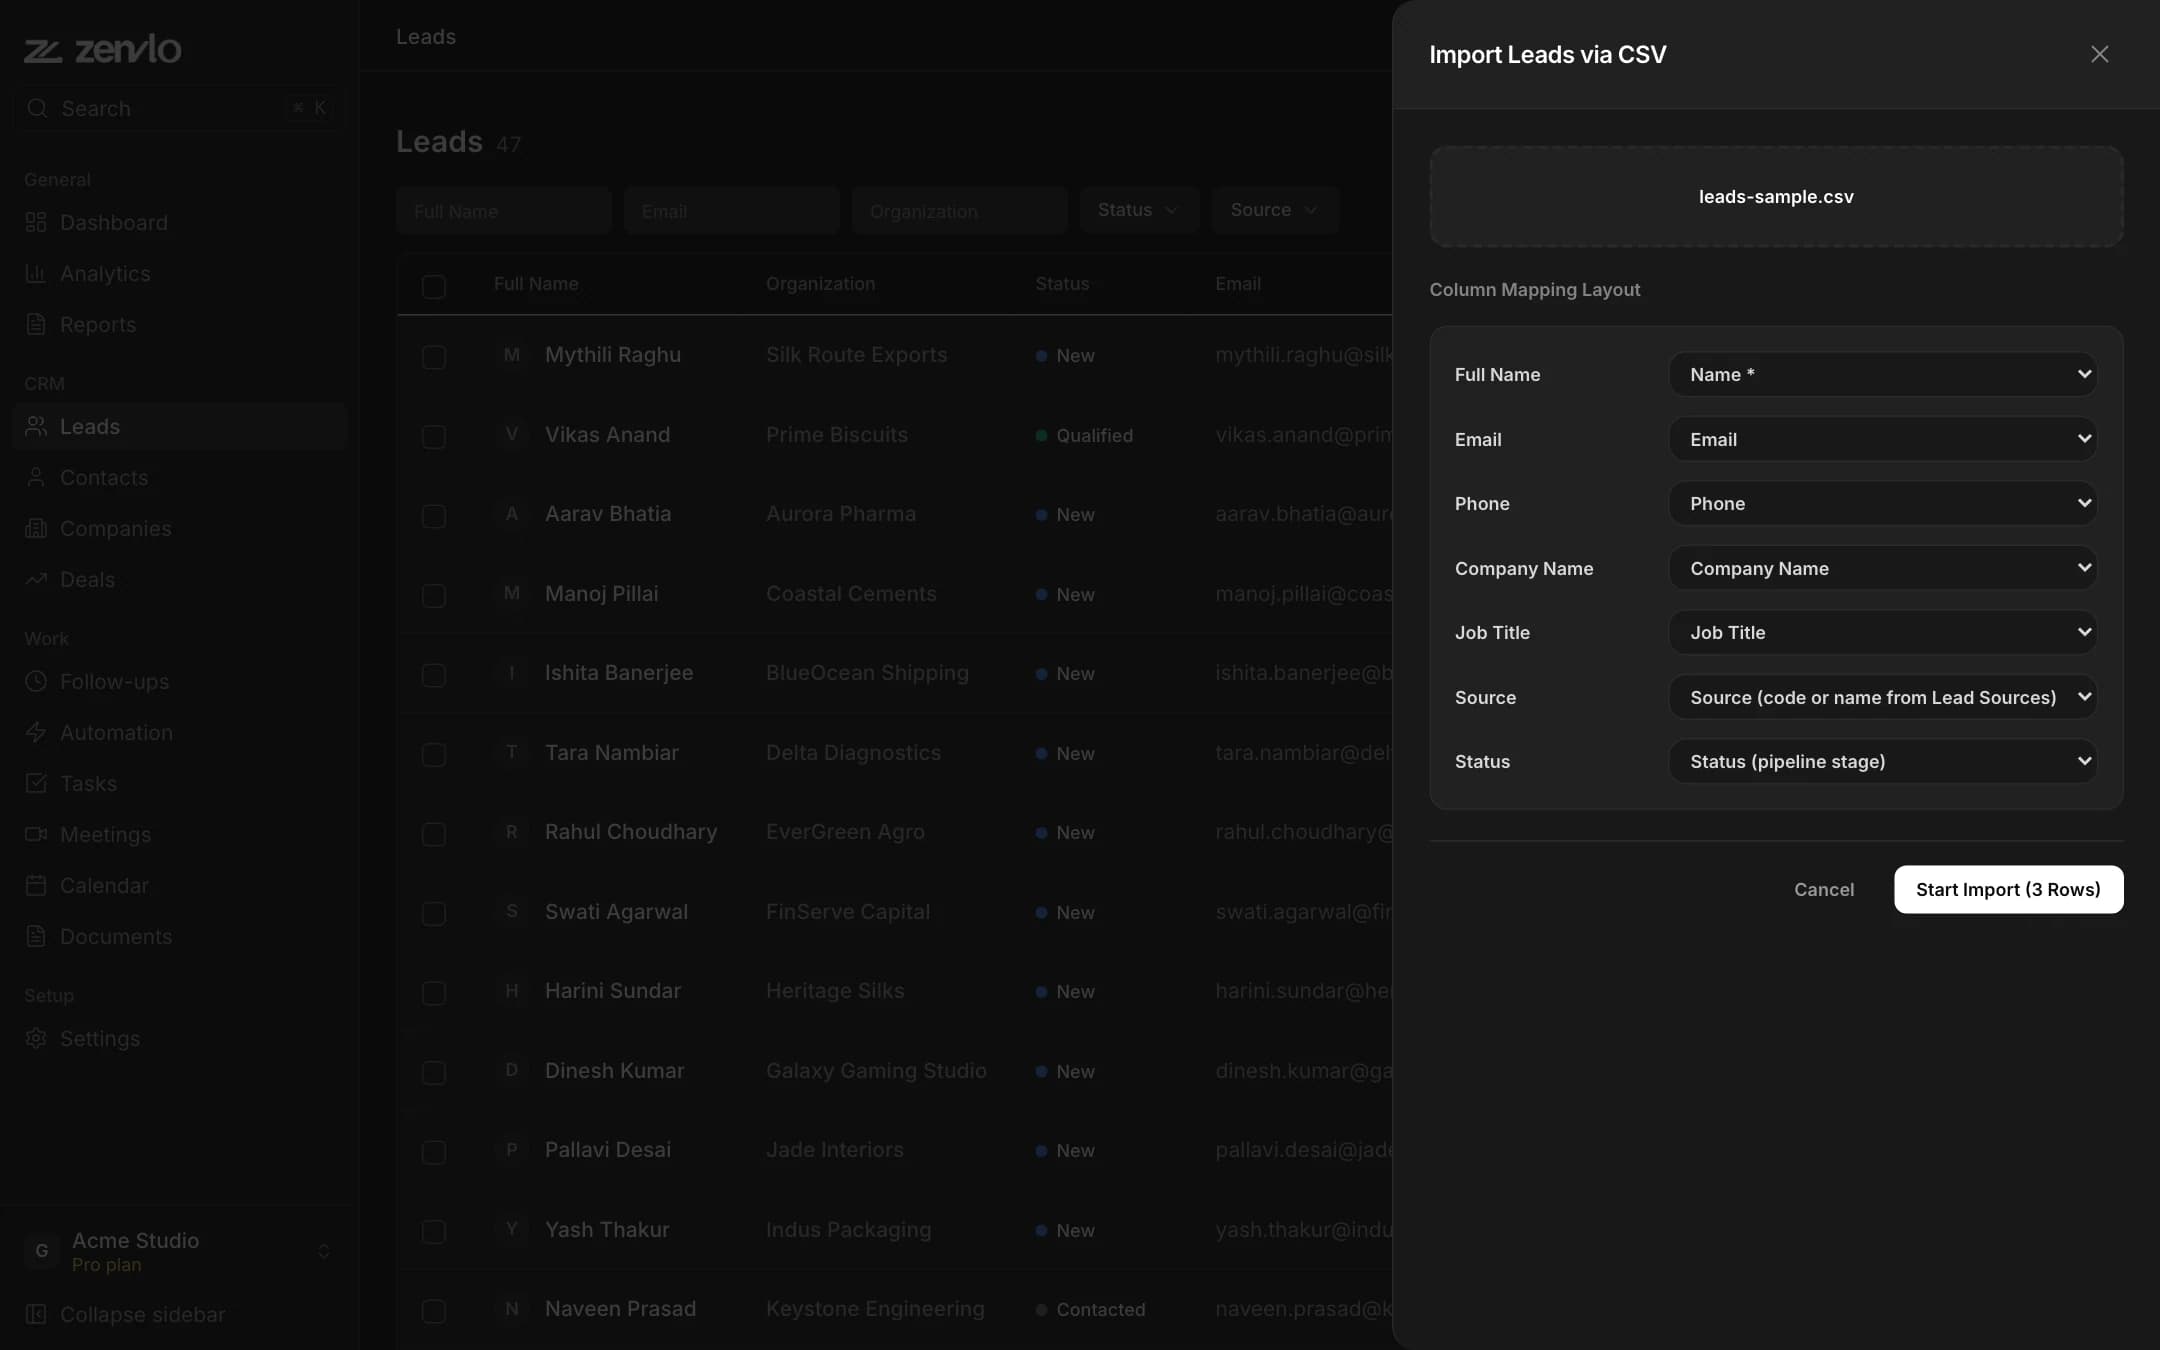Open the Job Title mapping dropdown
The width and height of the screenshot is (2160, 1350).
[1883, 632]
